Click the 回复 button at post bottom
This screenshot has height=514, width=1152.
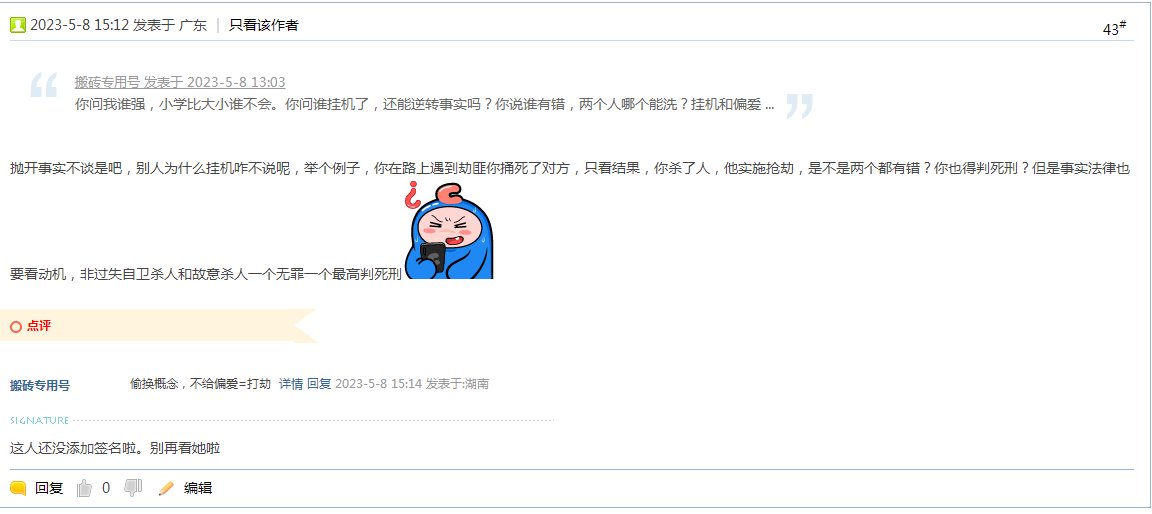click(x=49, y=488)
